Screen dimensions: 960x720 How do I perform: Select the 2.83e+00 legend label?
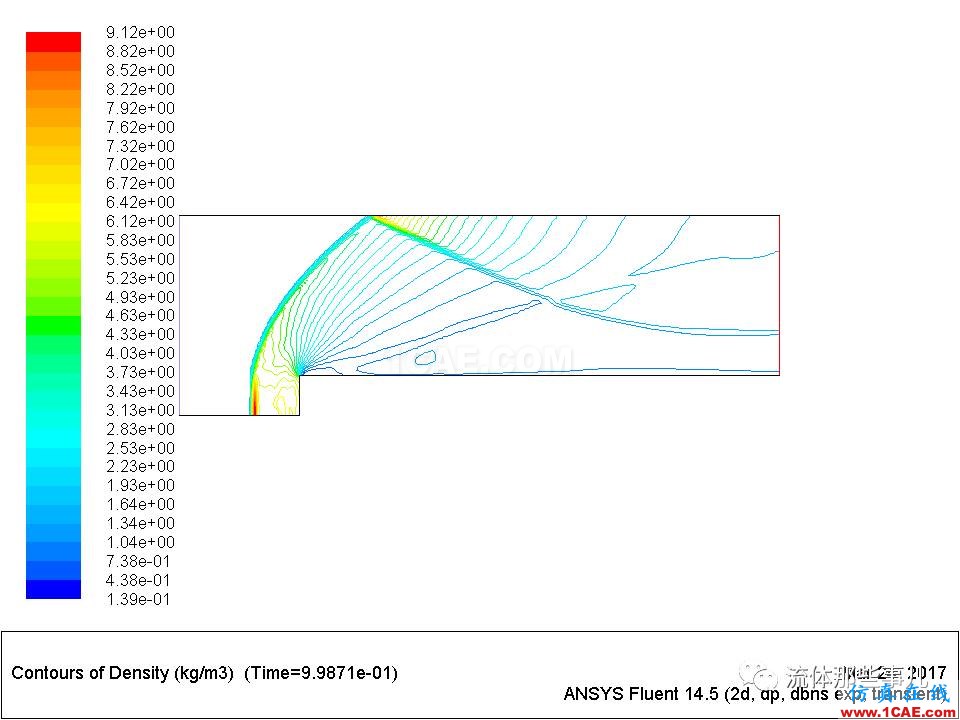(x=140, y=429)
